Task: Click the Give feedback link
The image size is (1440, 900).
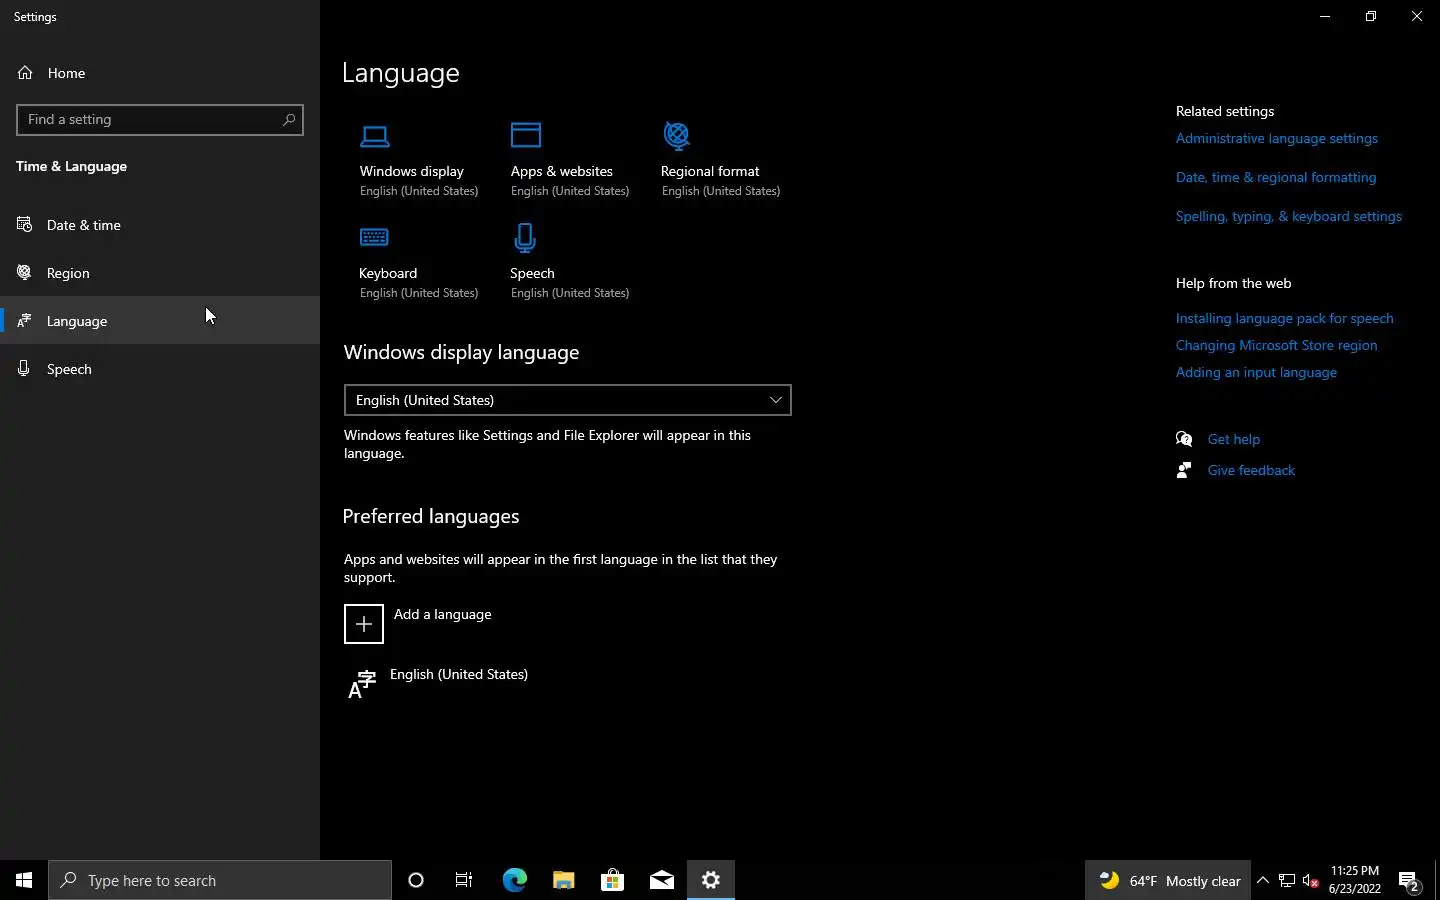Action: (1251, 471)
